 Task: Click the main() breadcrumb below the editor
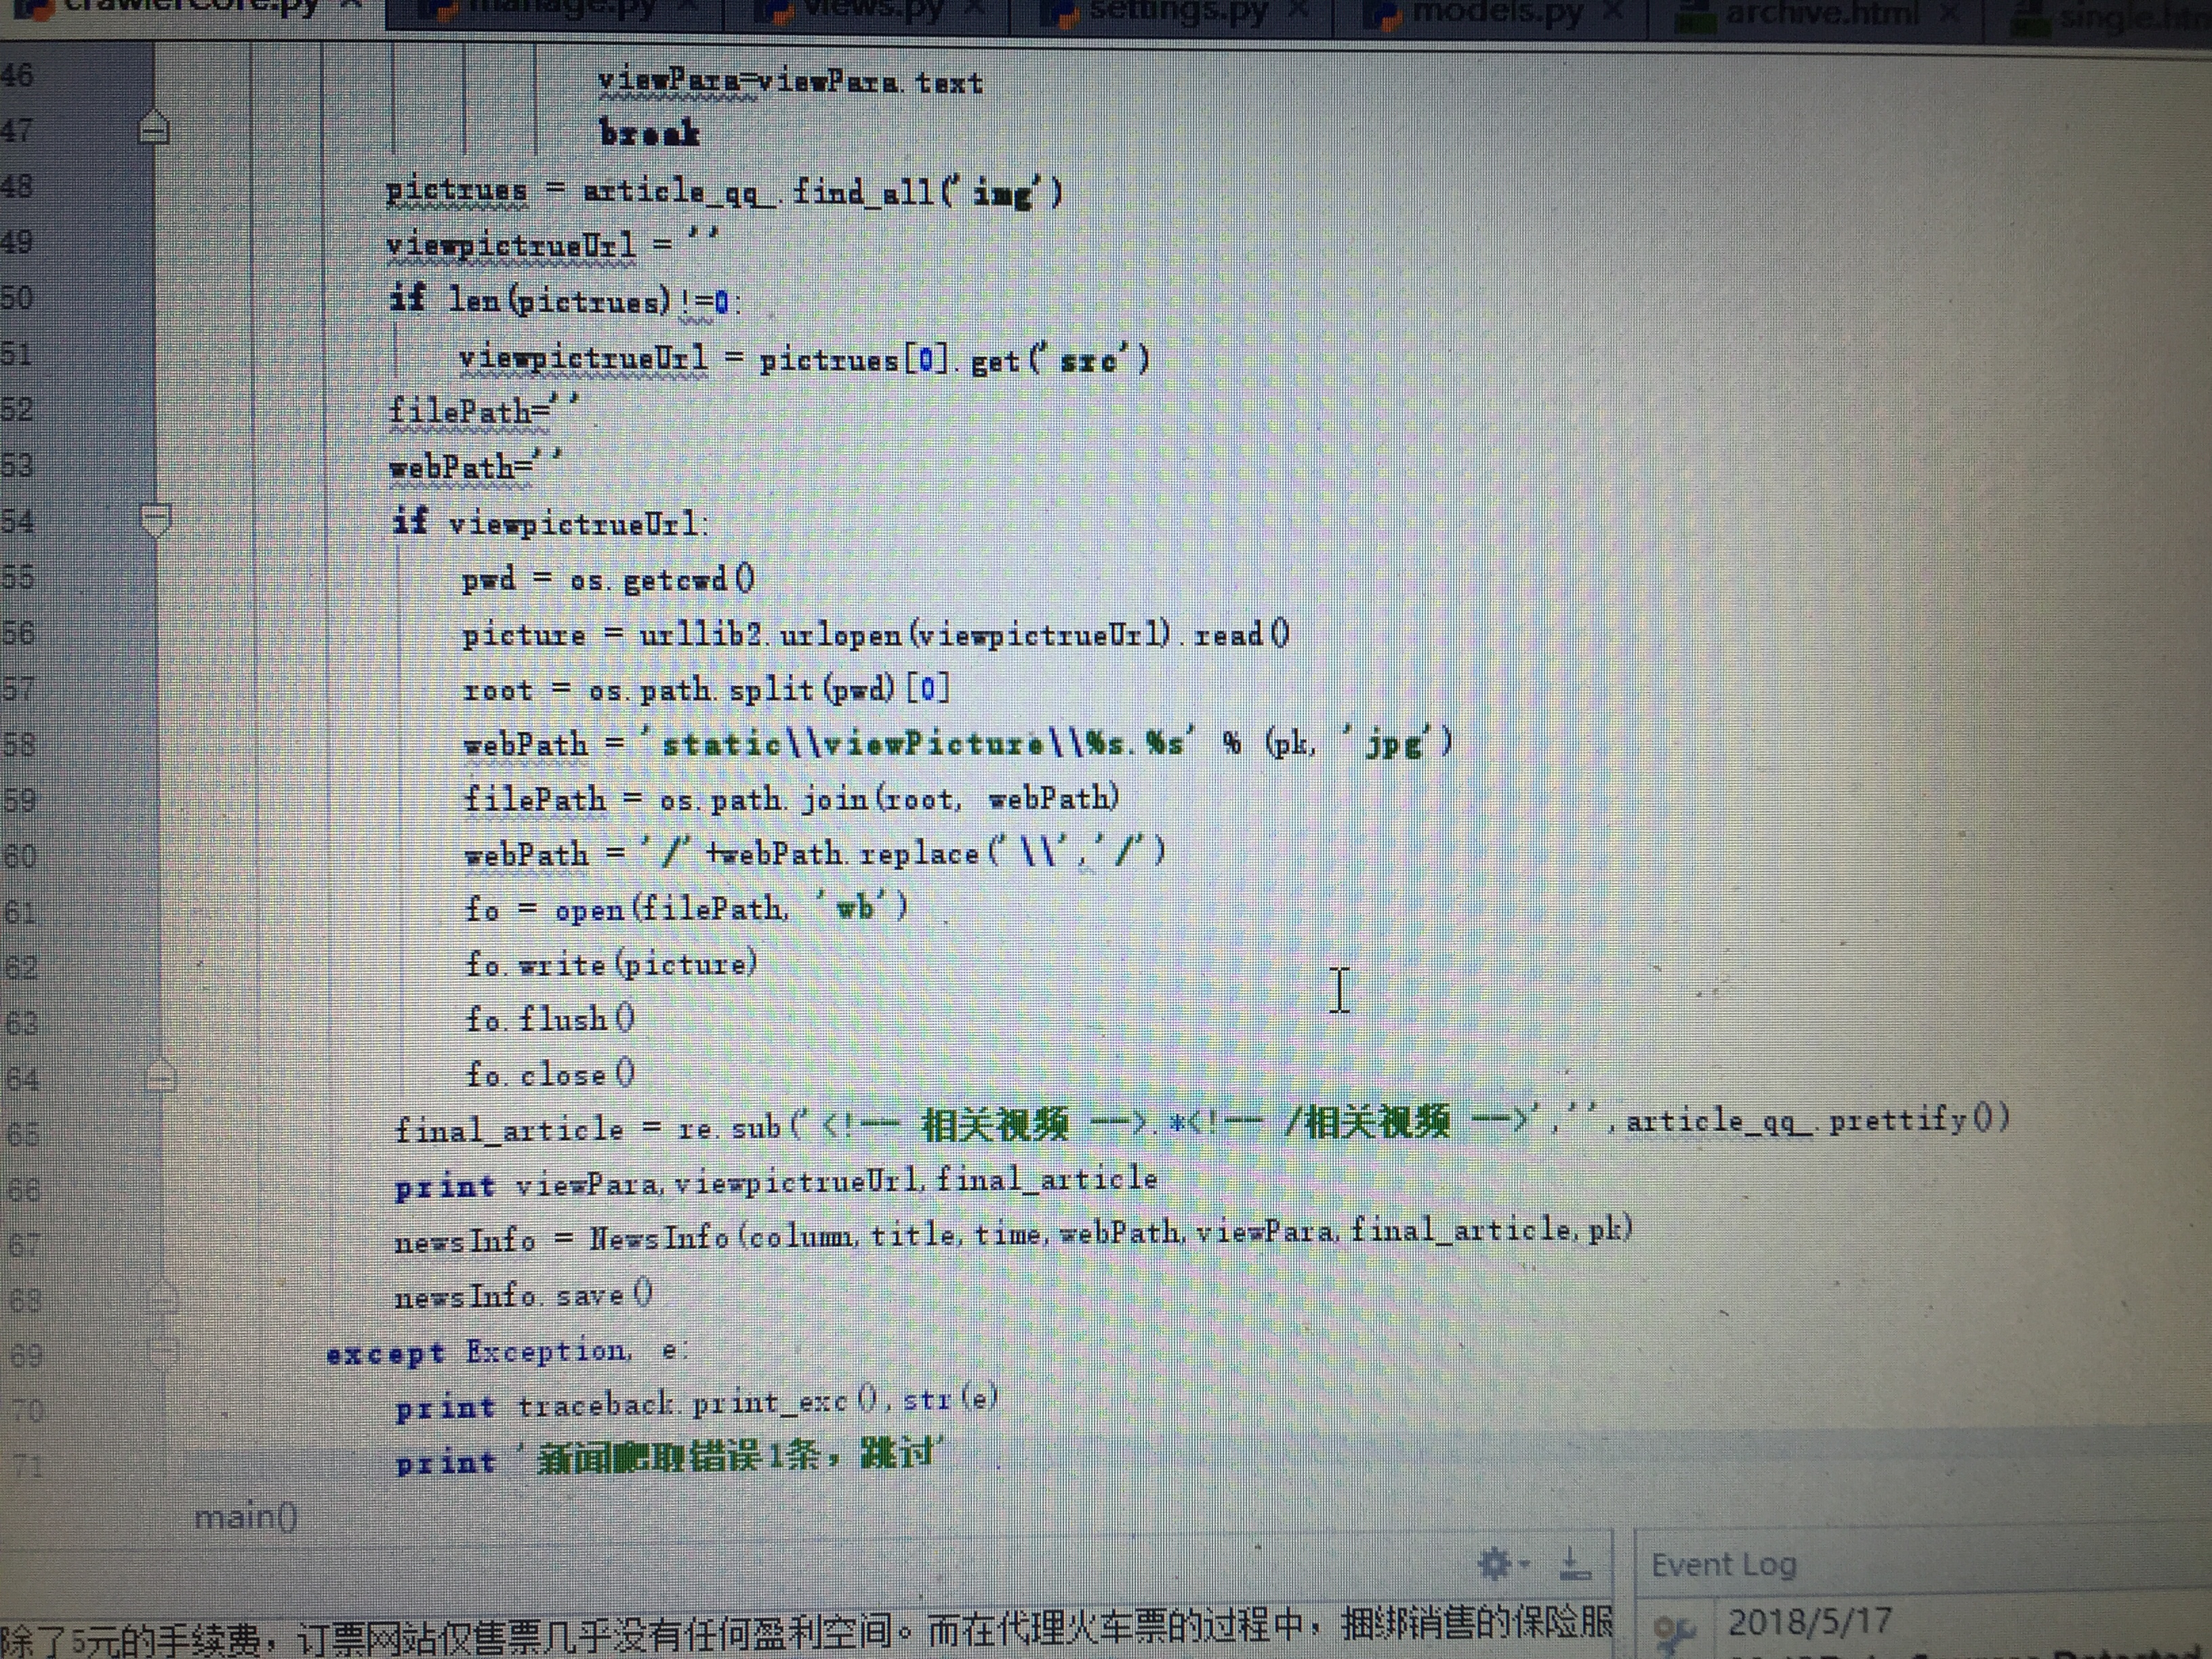(x=246, y=1517)
